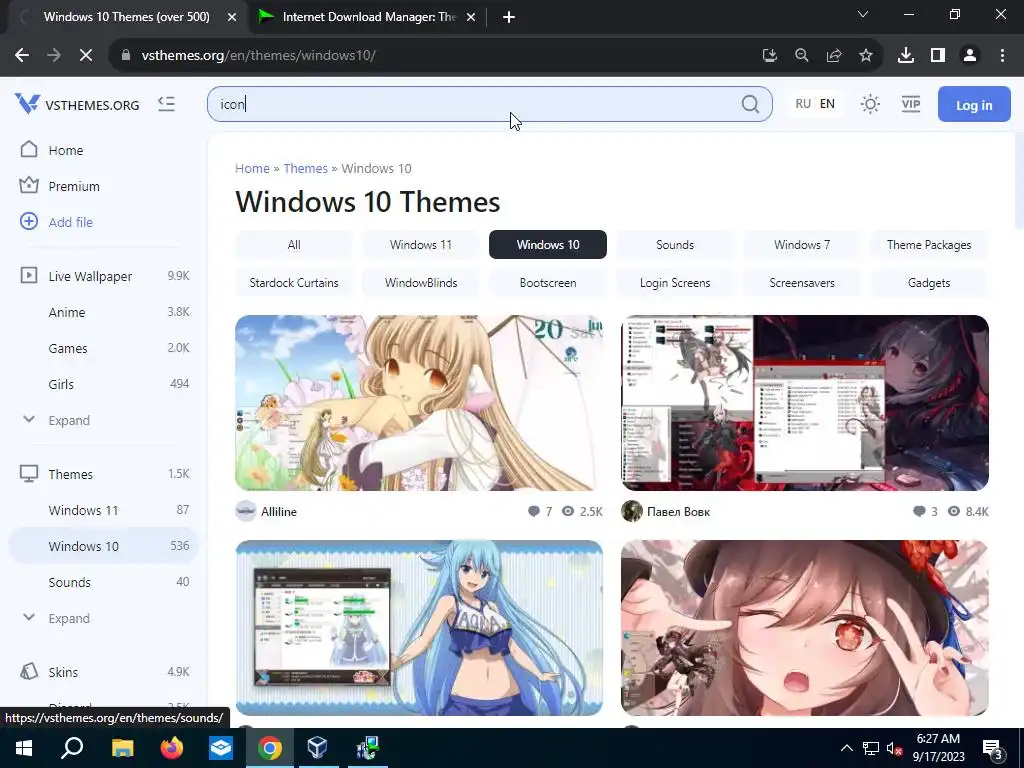Screen dimensions: 1024x768
Task: Open the Live Wallpaper category
Action: click(90, 276)
